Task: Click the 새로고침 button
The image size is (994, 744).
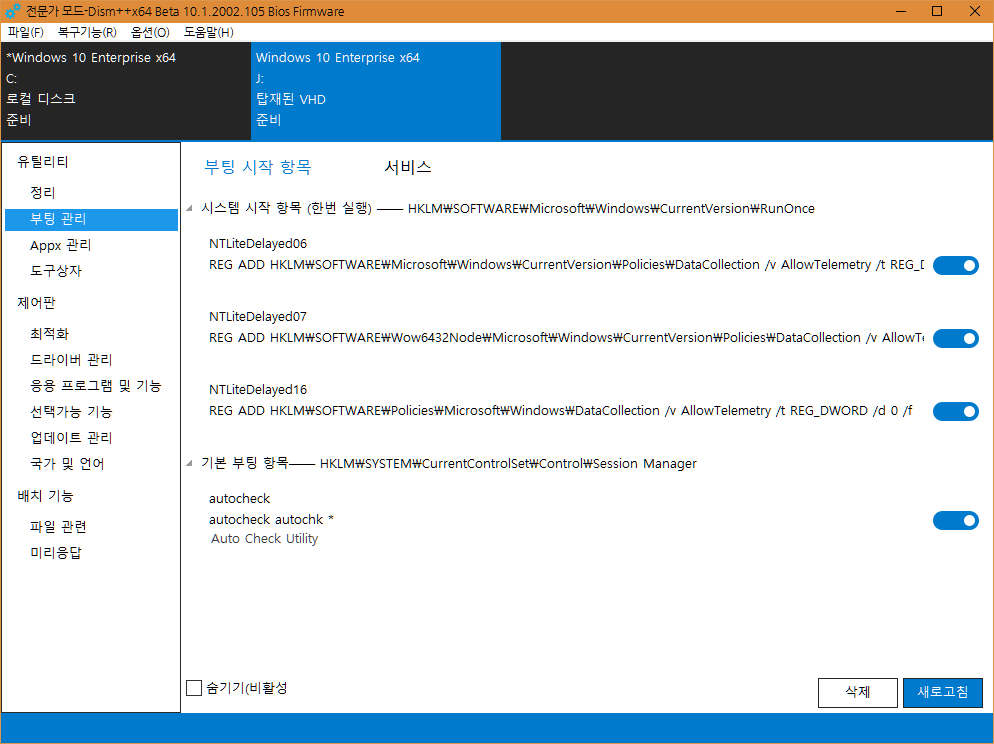Action: [x=943, y=692]
